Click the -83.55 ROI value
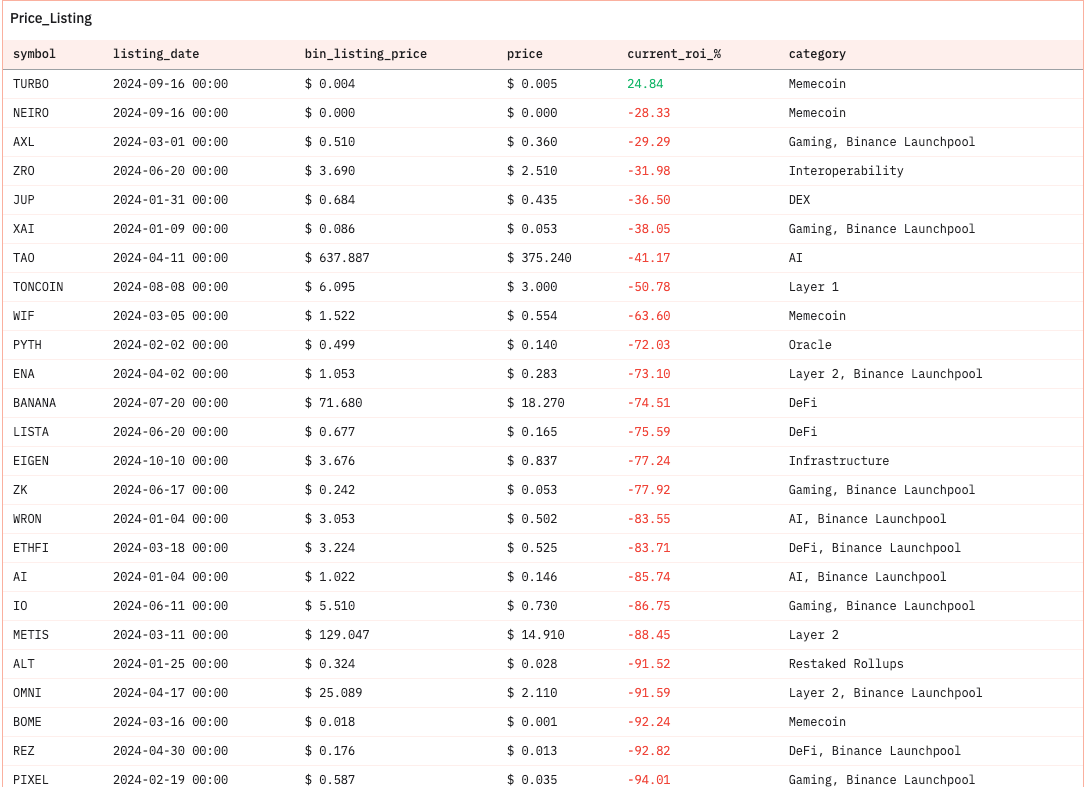 648,519
